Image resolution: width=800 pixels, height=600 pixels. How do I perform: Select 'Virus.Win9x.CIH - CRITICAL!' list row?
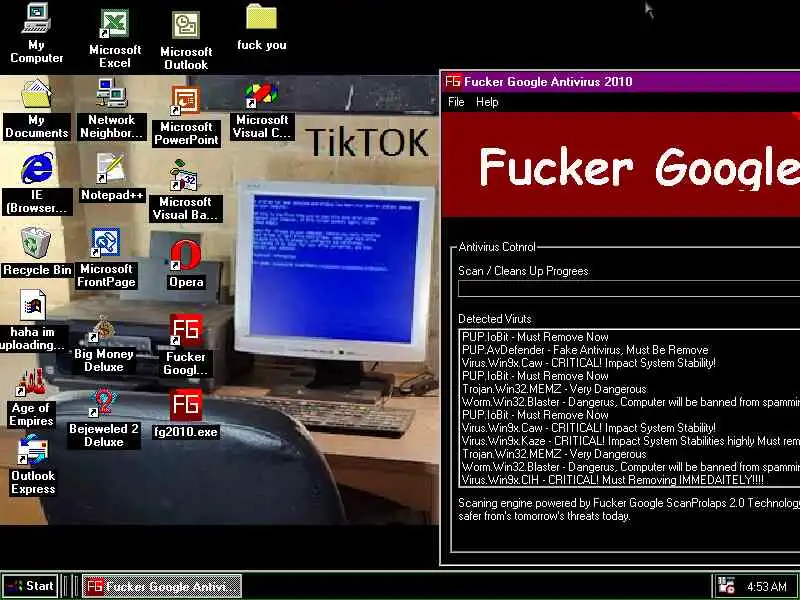pyautogui.click(x=630, y=480)
